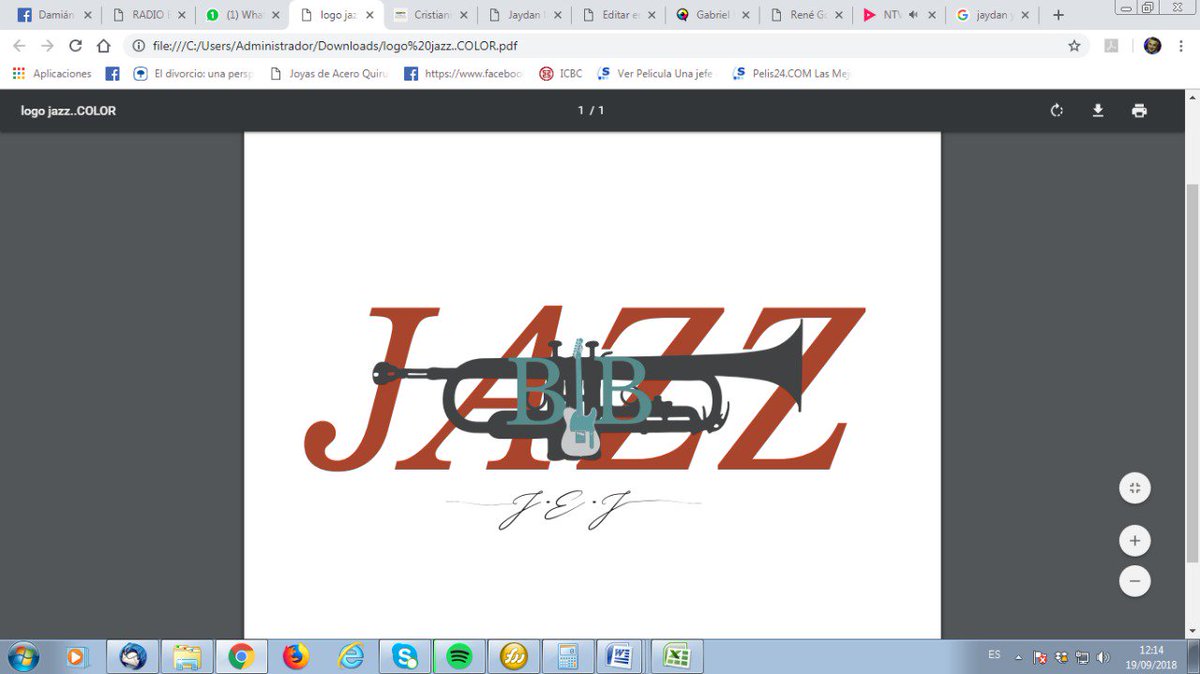This screenshot has width=1200, height=674.
Task: Switch to the WhatsApp tab
Action: [241, 15]
